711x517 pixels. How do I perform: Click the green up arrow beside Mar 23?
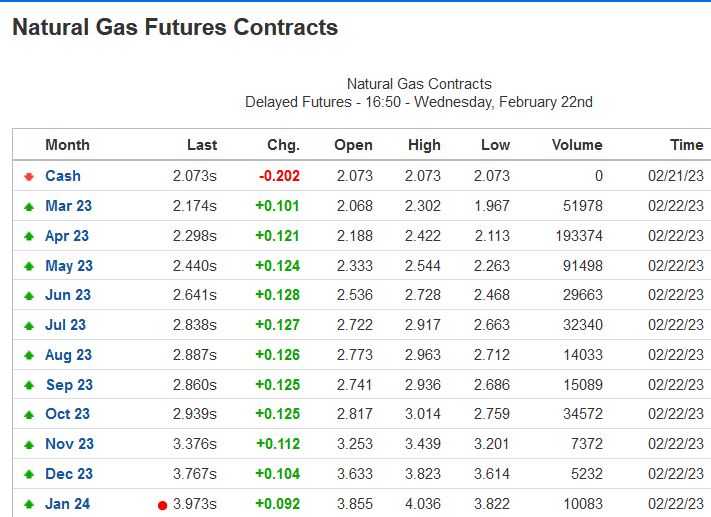pos(29,206)
